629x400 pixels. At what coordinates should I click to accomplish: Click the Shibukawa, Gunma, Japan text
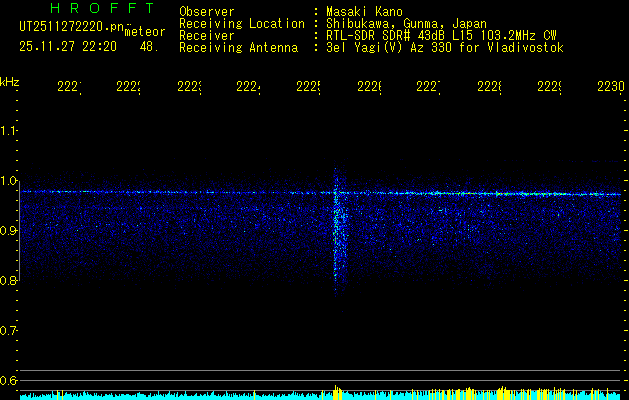[x=406, y=24]
